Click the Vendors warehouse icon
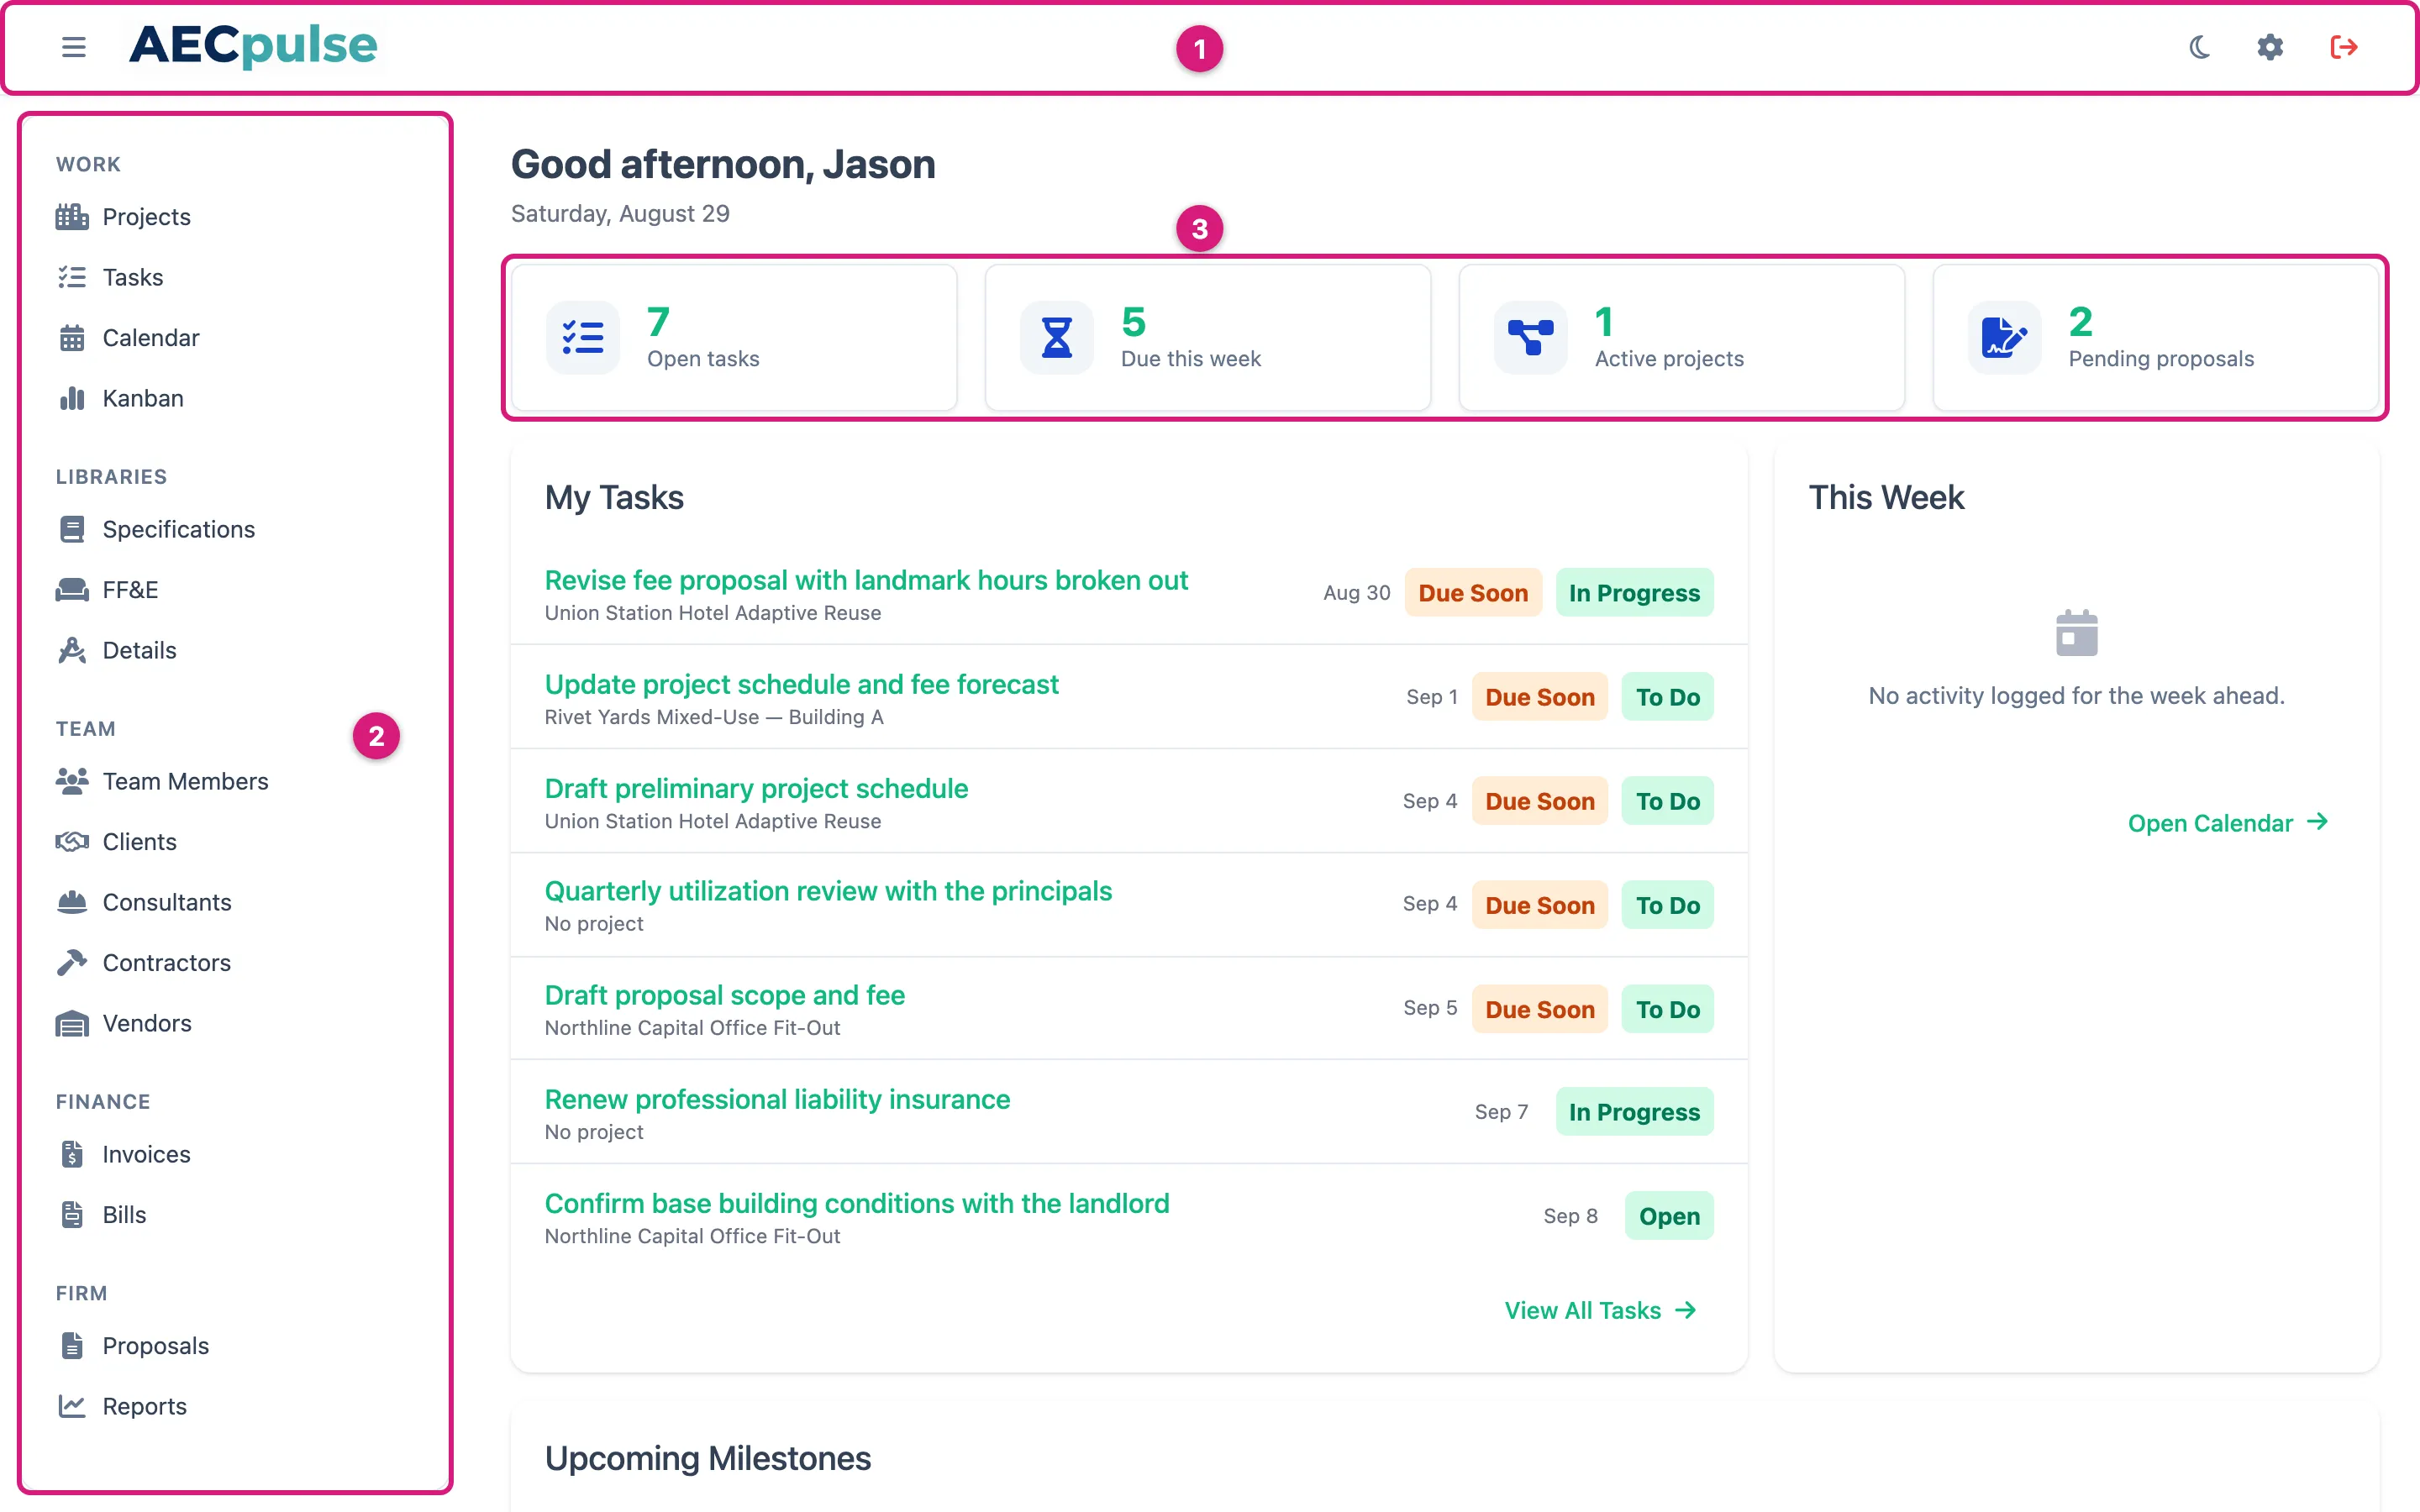The image size is (2420, 1512). 72,1023
